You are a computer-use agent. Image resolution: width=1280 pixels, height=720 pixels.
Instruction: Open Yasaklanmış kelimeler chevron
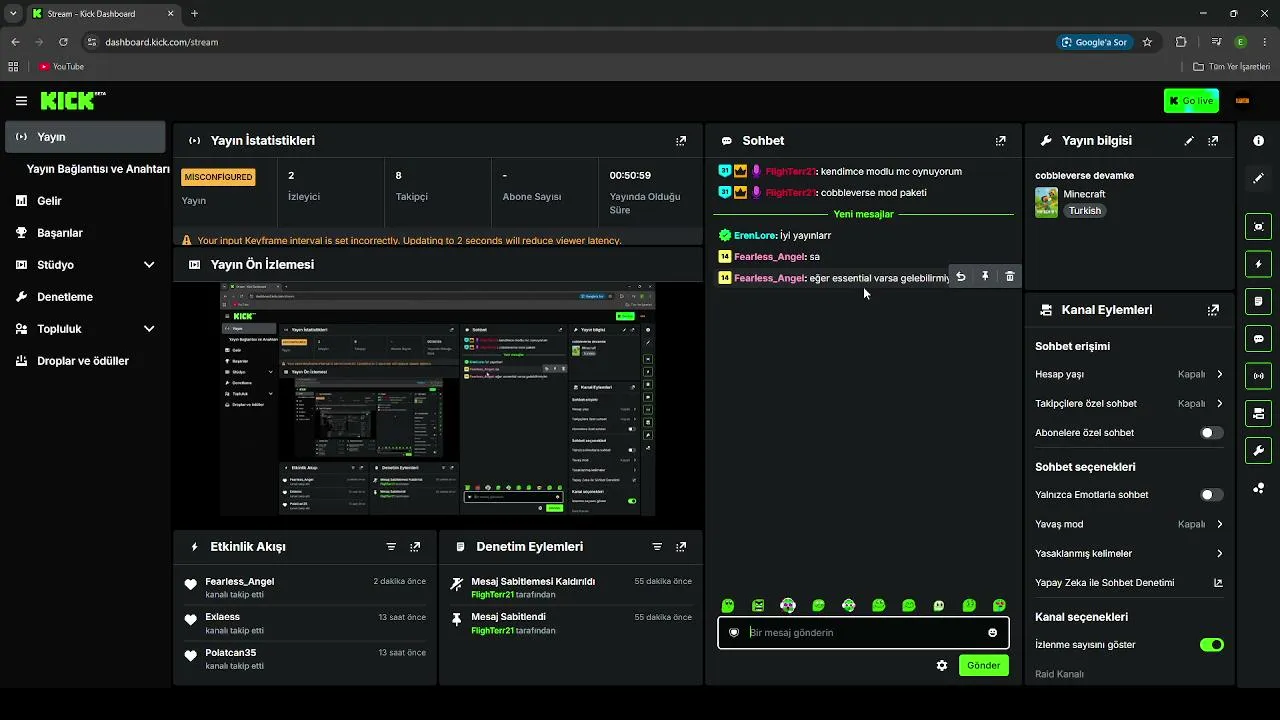point(1219,554)
